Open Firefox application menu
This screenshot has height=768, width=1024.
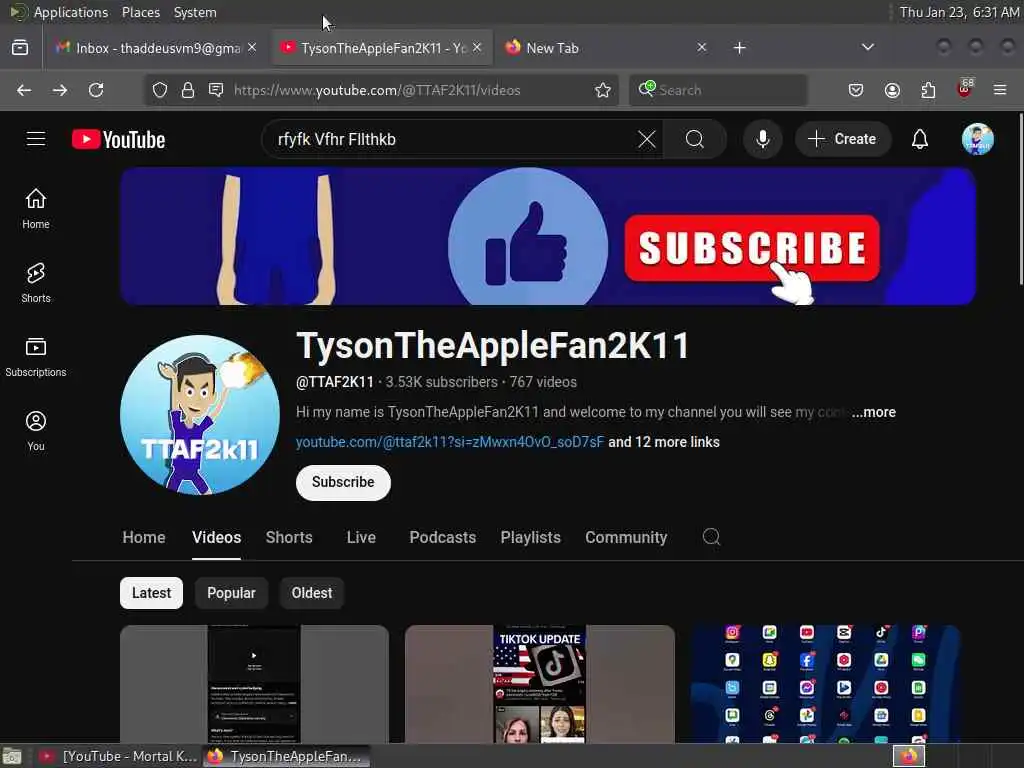tap(1000, 90)
